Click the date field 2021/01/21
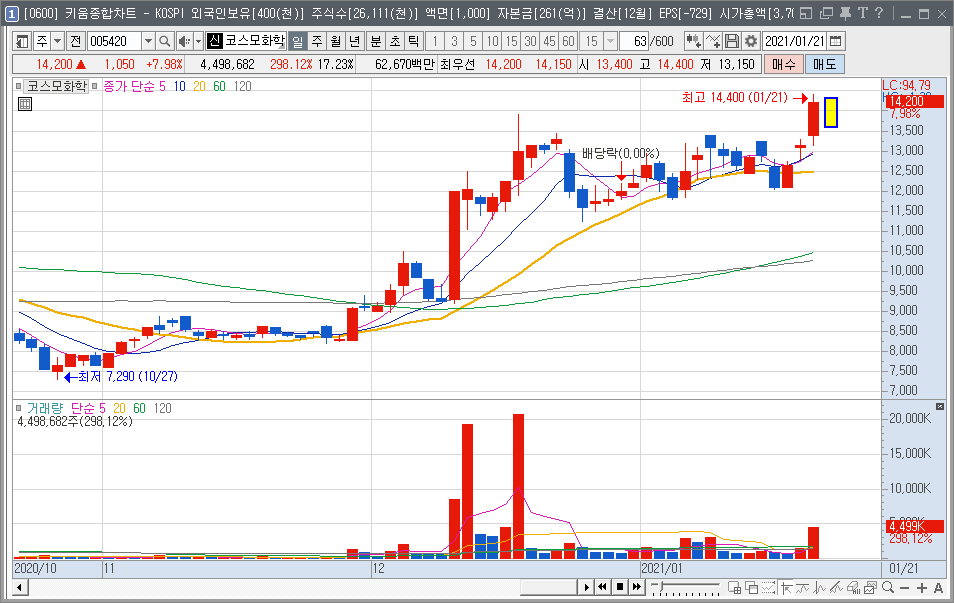This screenshot has width=954, height=603. 795,41
